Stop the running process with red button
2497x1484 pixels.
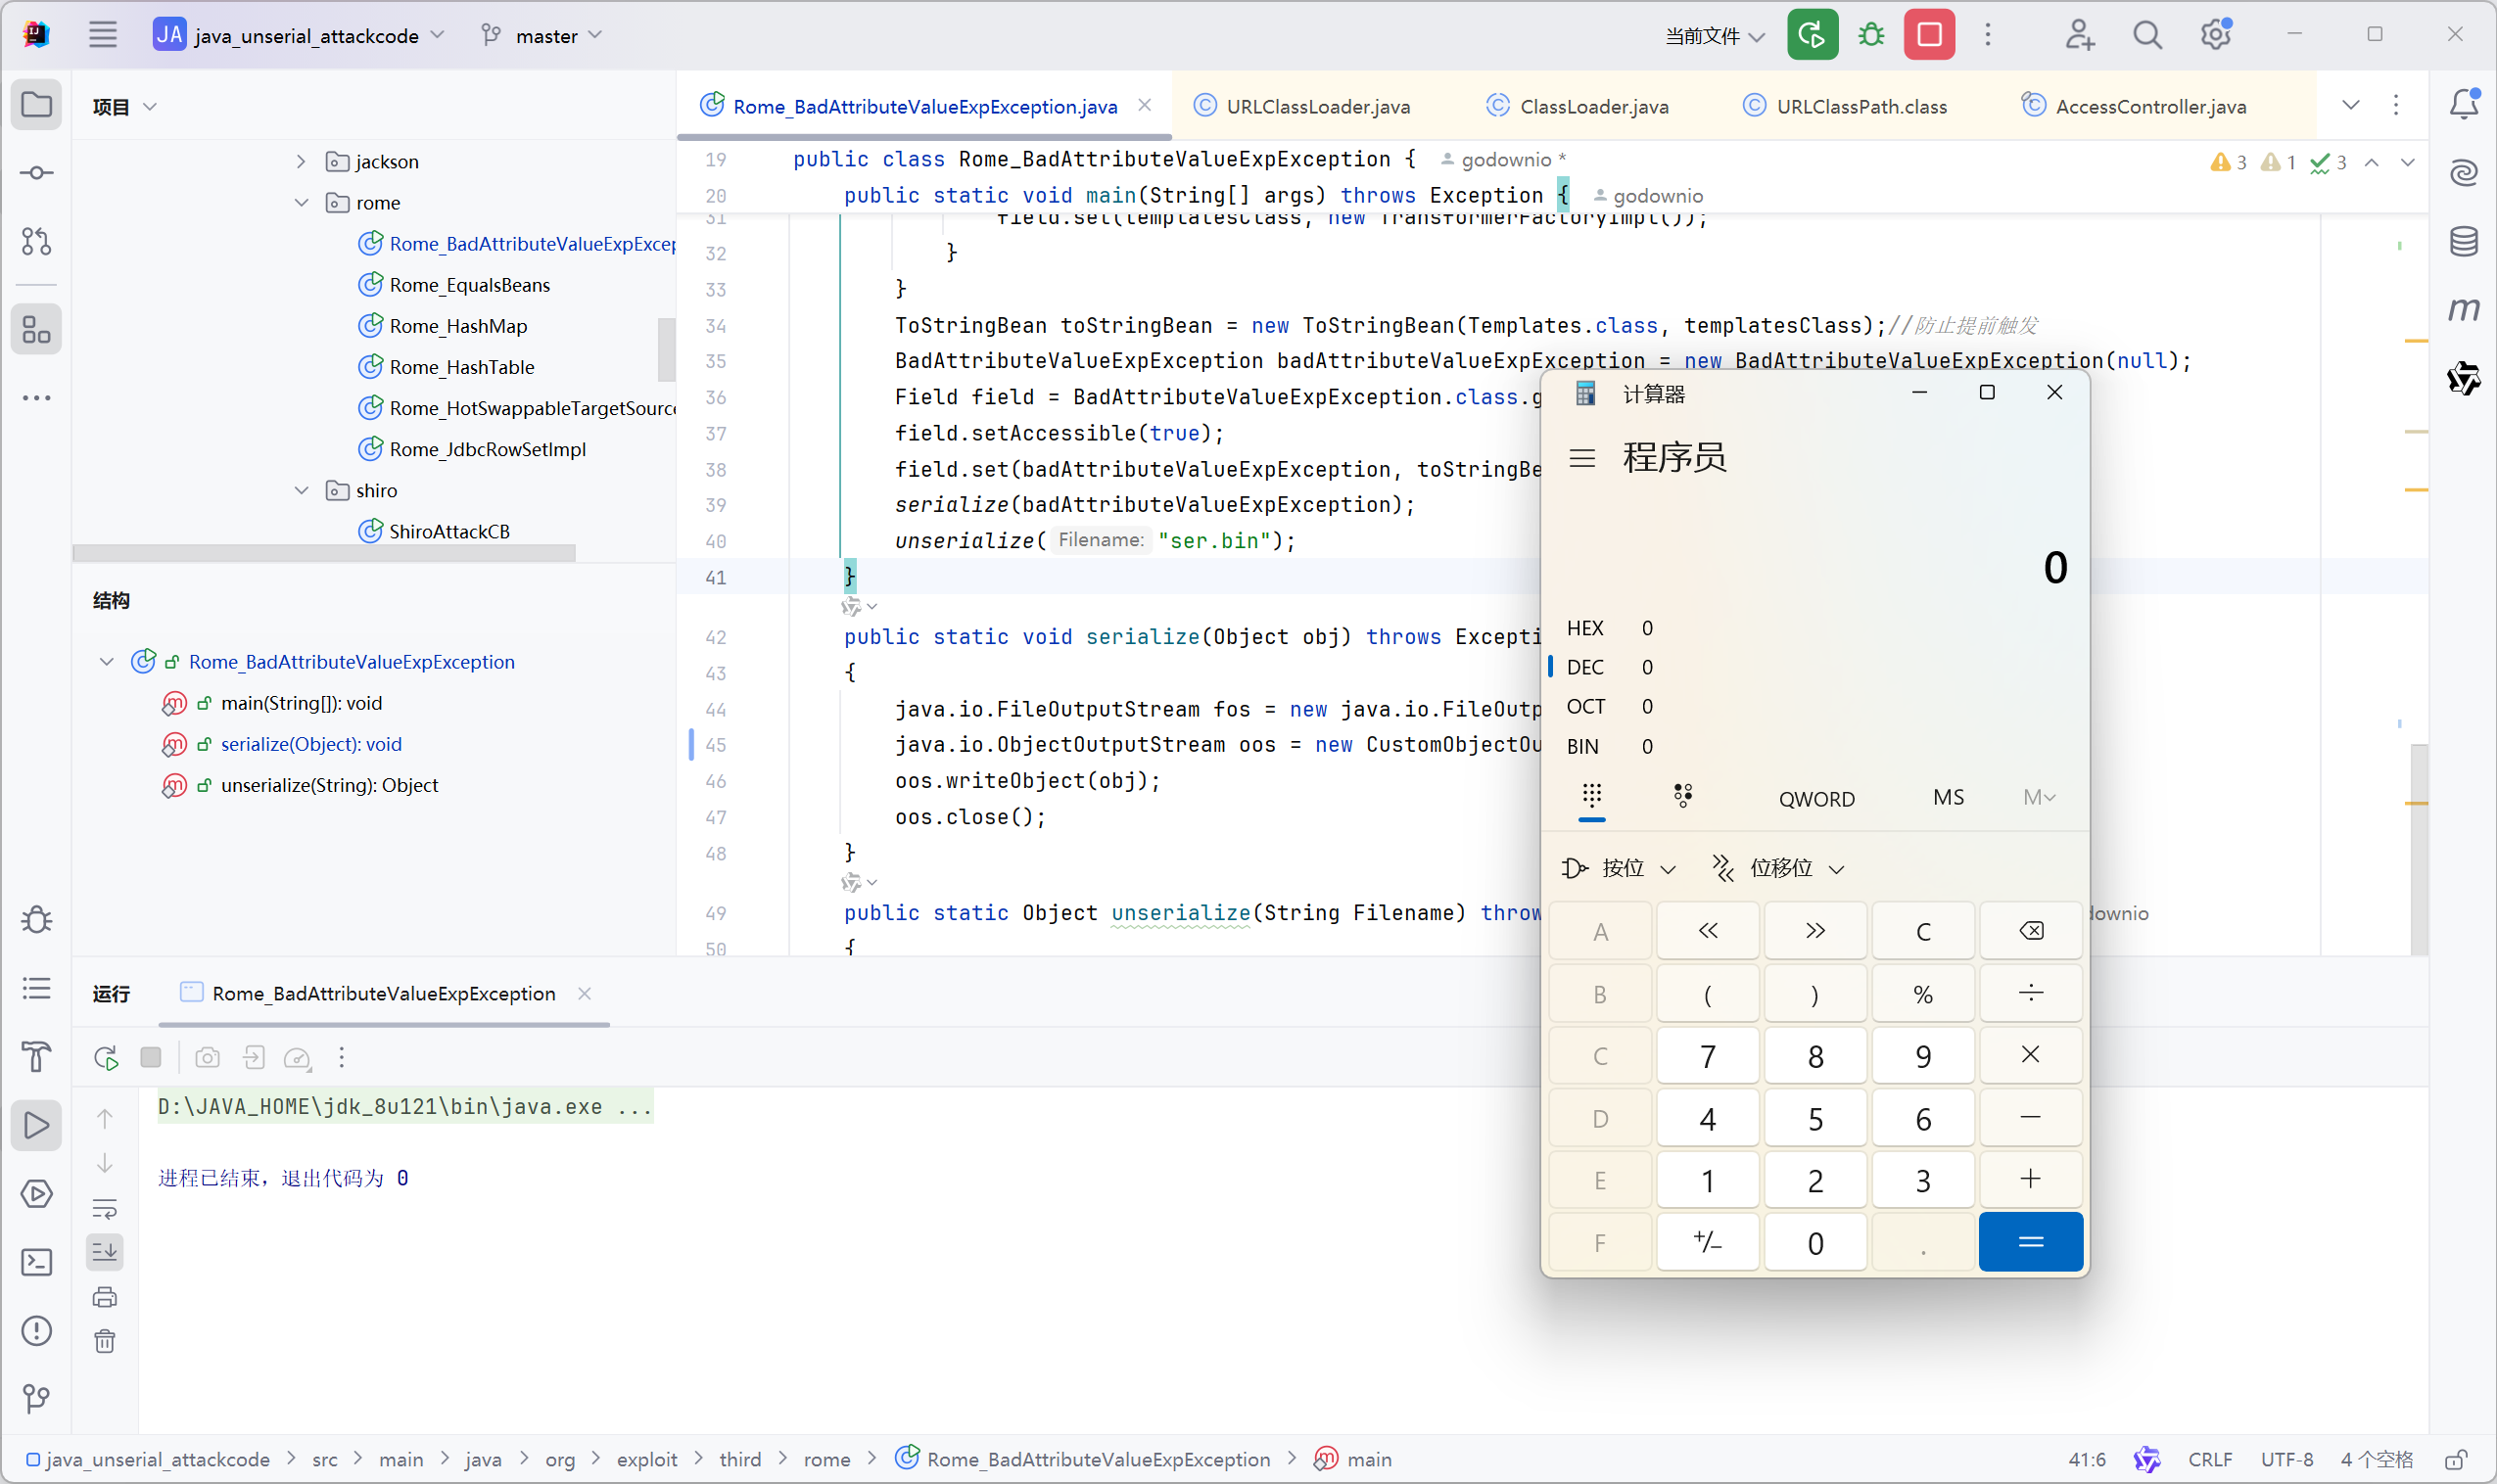click(1929, 35)
